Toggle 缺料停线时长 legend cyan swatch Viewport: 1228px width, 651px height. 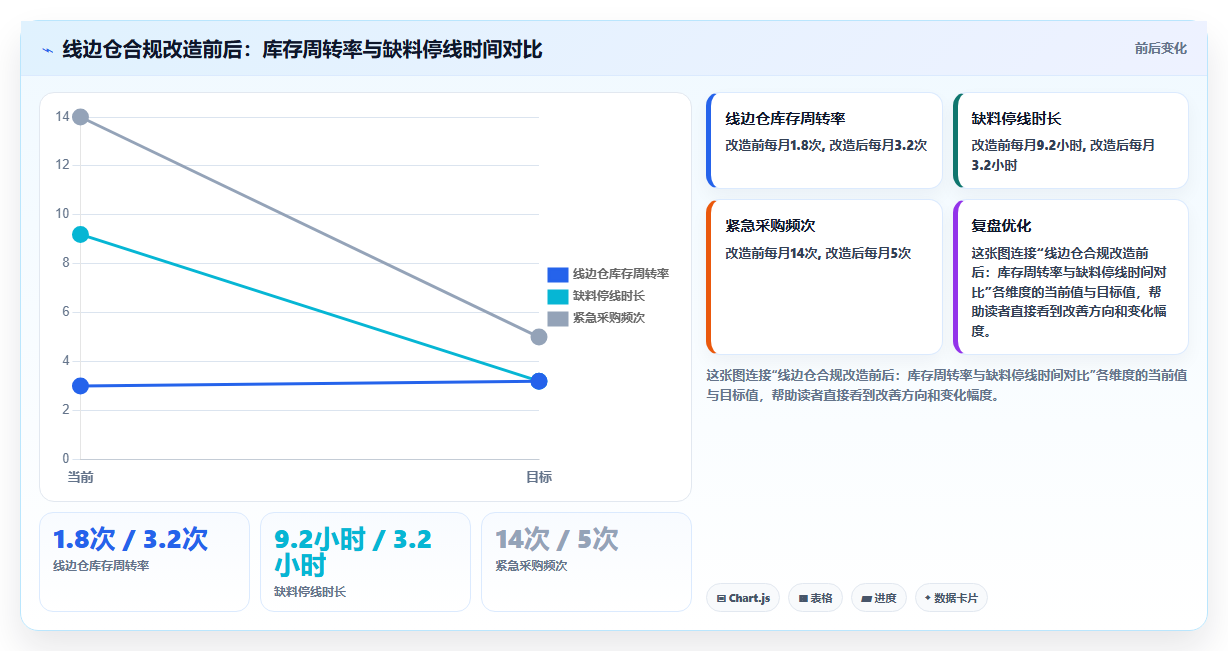[557, 296]
